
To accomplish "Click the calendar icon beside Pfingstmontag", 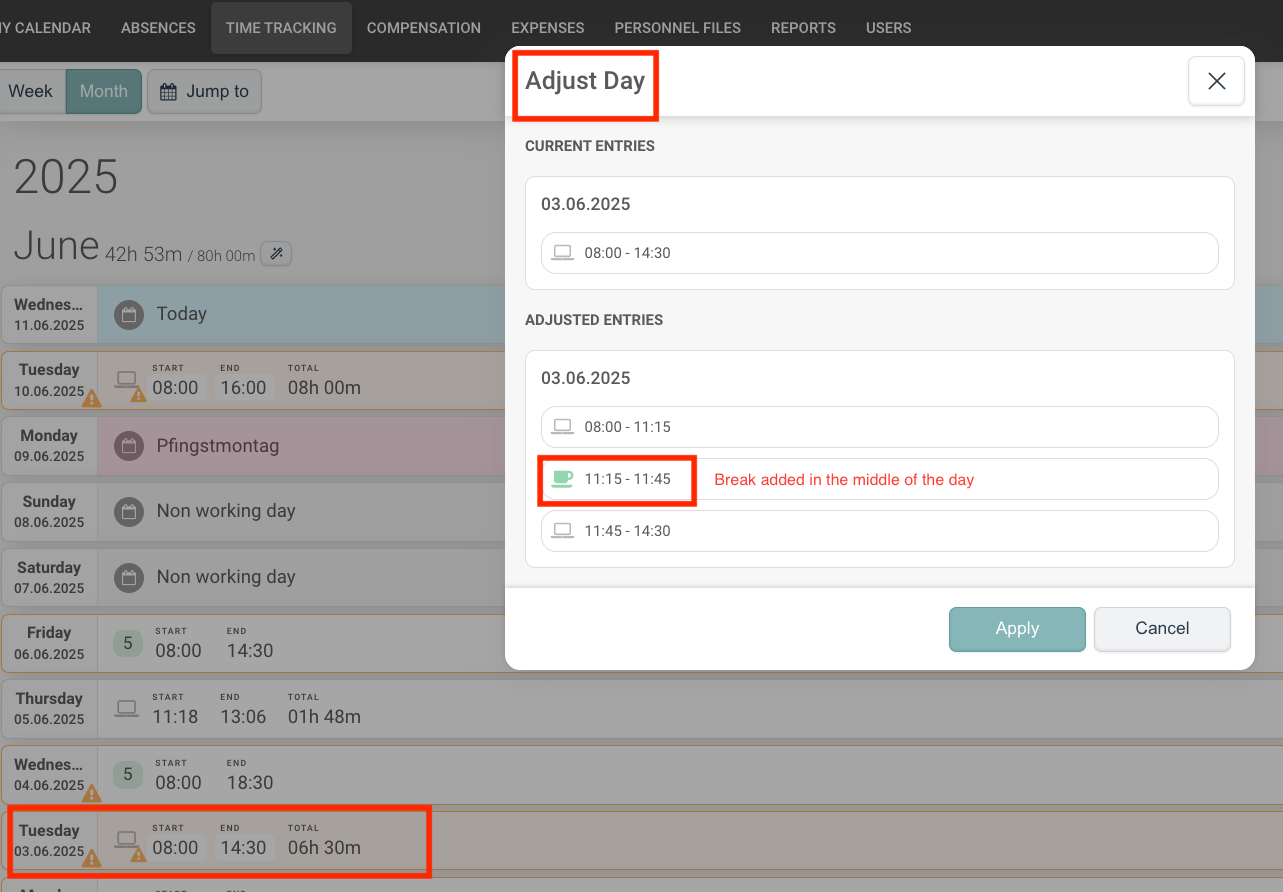I will click(128, 446).
